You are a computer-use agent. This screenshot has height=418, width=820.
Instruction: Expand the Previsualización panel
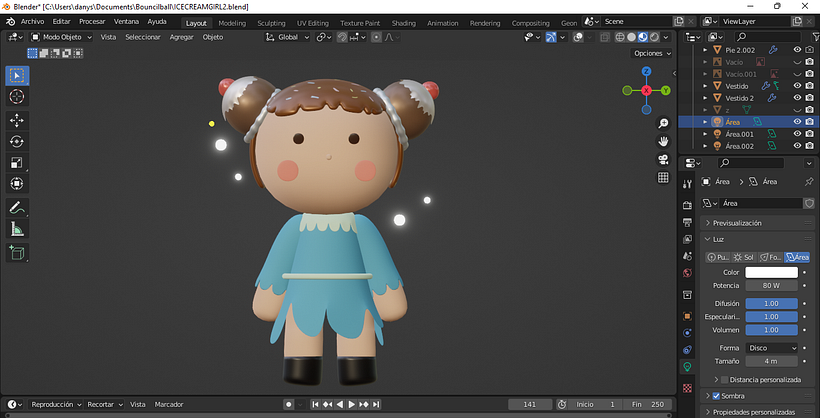[x=757, y=223]
